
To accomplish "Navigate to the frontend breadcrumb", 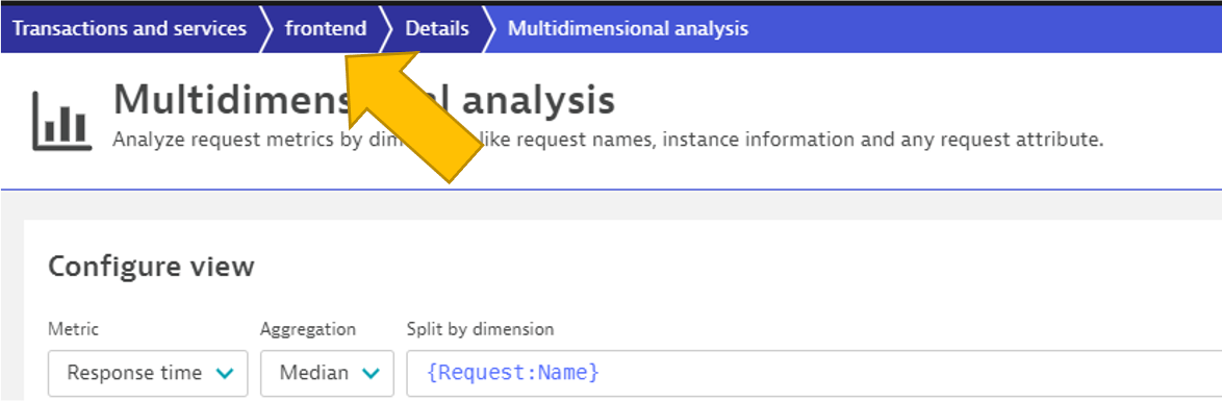I will click(x=325, y=28).
